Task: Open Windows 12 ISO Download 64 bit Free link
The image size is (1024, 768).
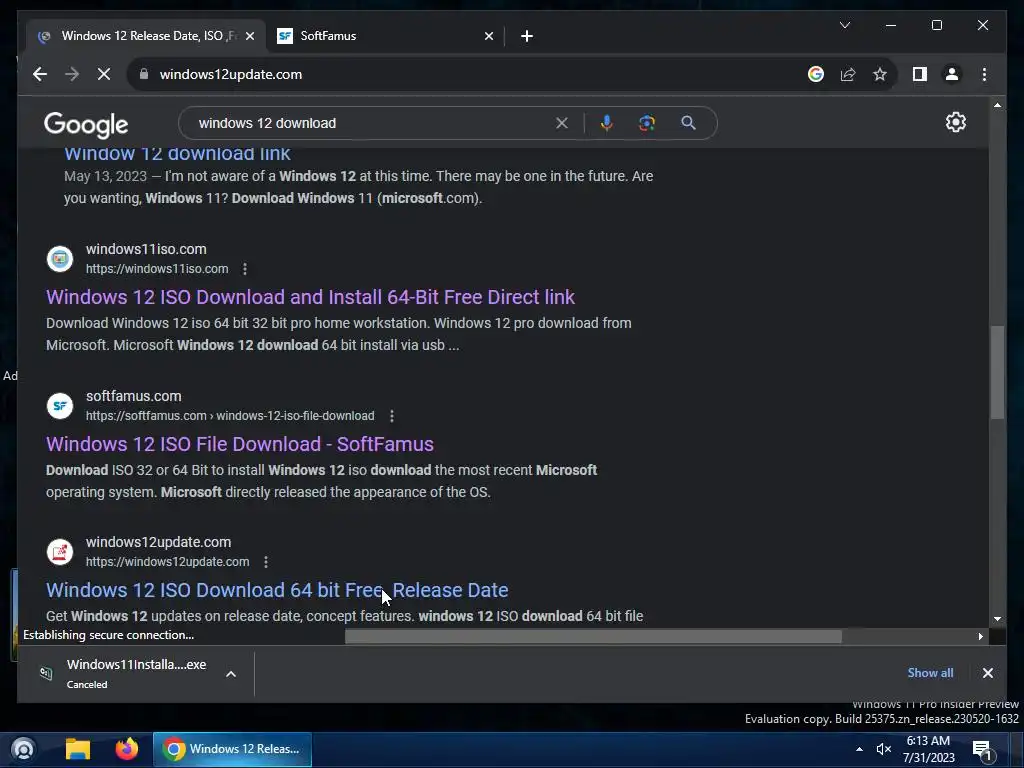Action: pos(277,590)
